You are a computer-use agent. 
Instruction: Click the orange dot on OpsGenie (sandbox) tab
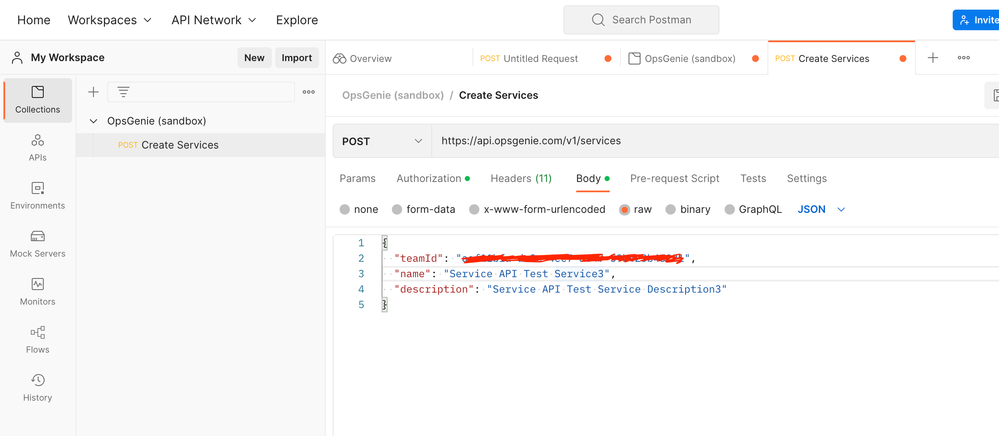(756, 59)
